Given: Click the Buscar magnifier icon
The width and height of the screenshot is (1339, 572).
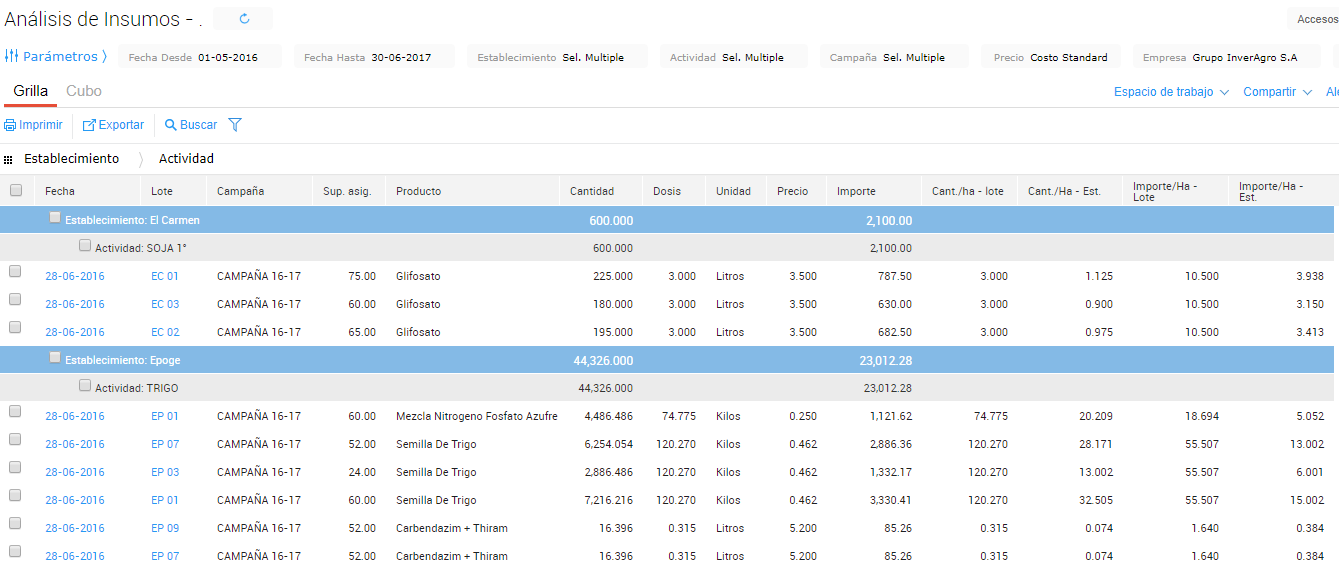Looking at the screenshot, I should 171,125.
